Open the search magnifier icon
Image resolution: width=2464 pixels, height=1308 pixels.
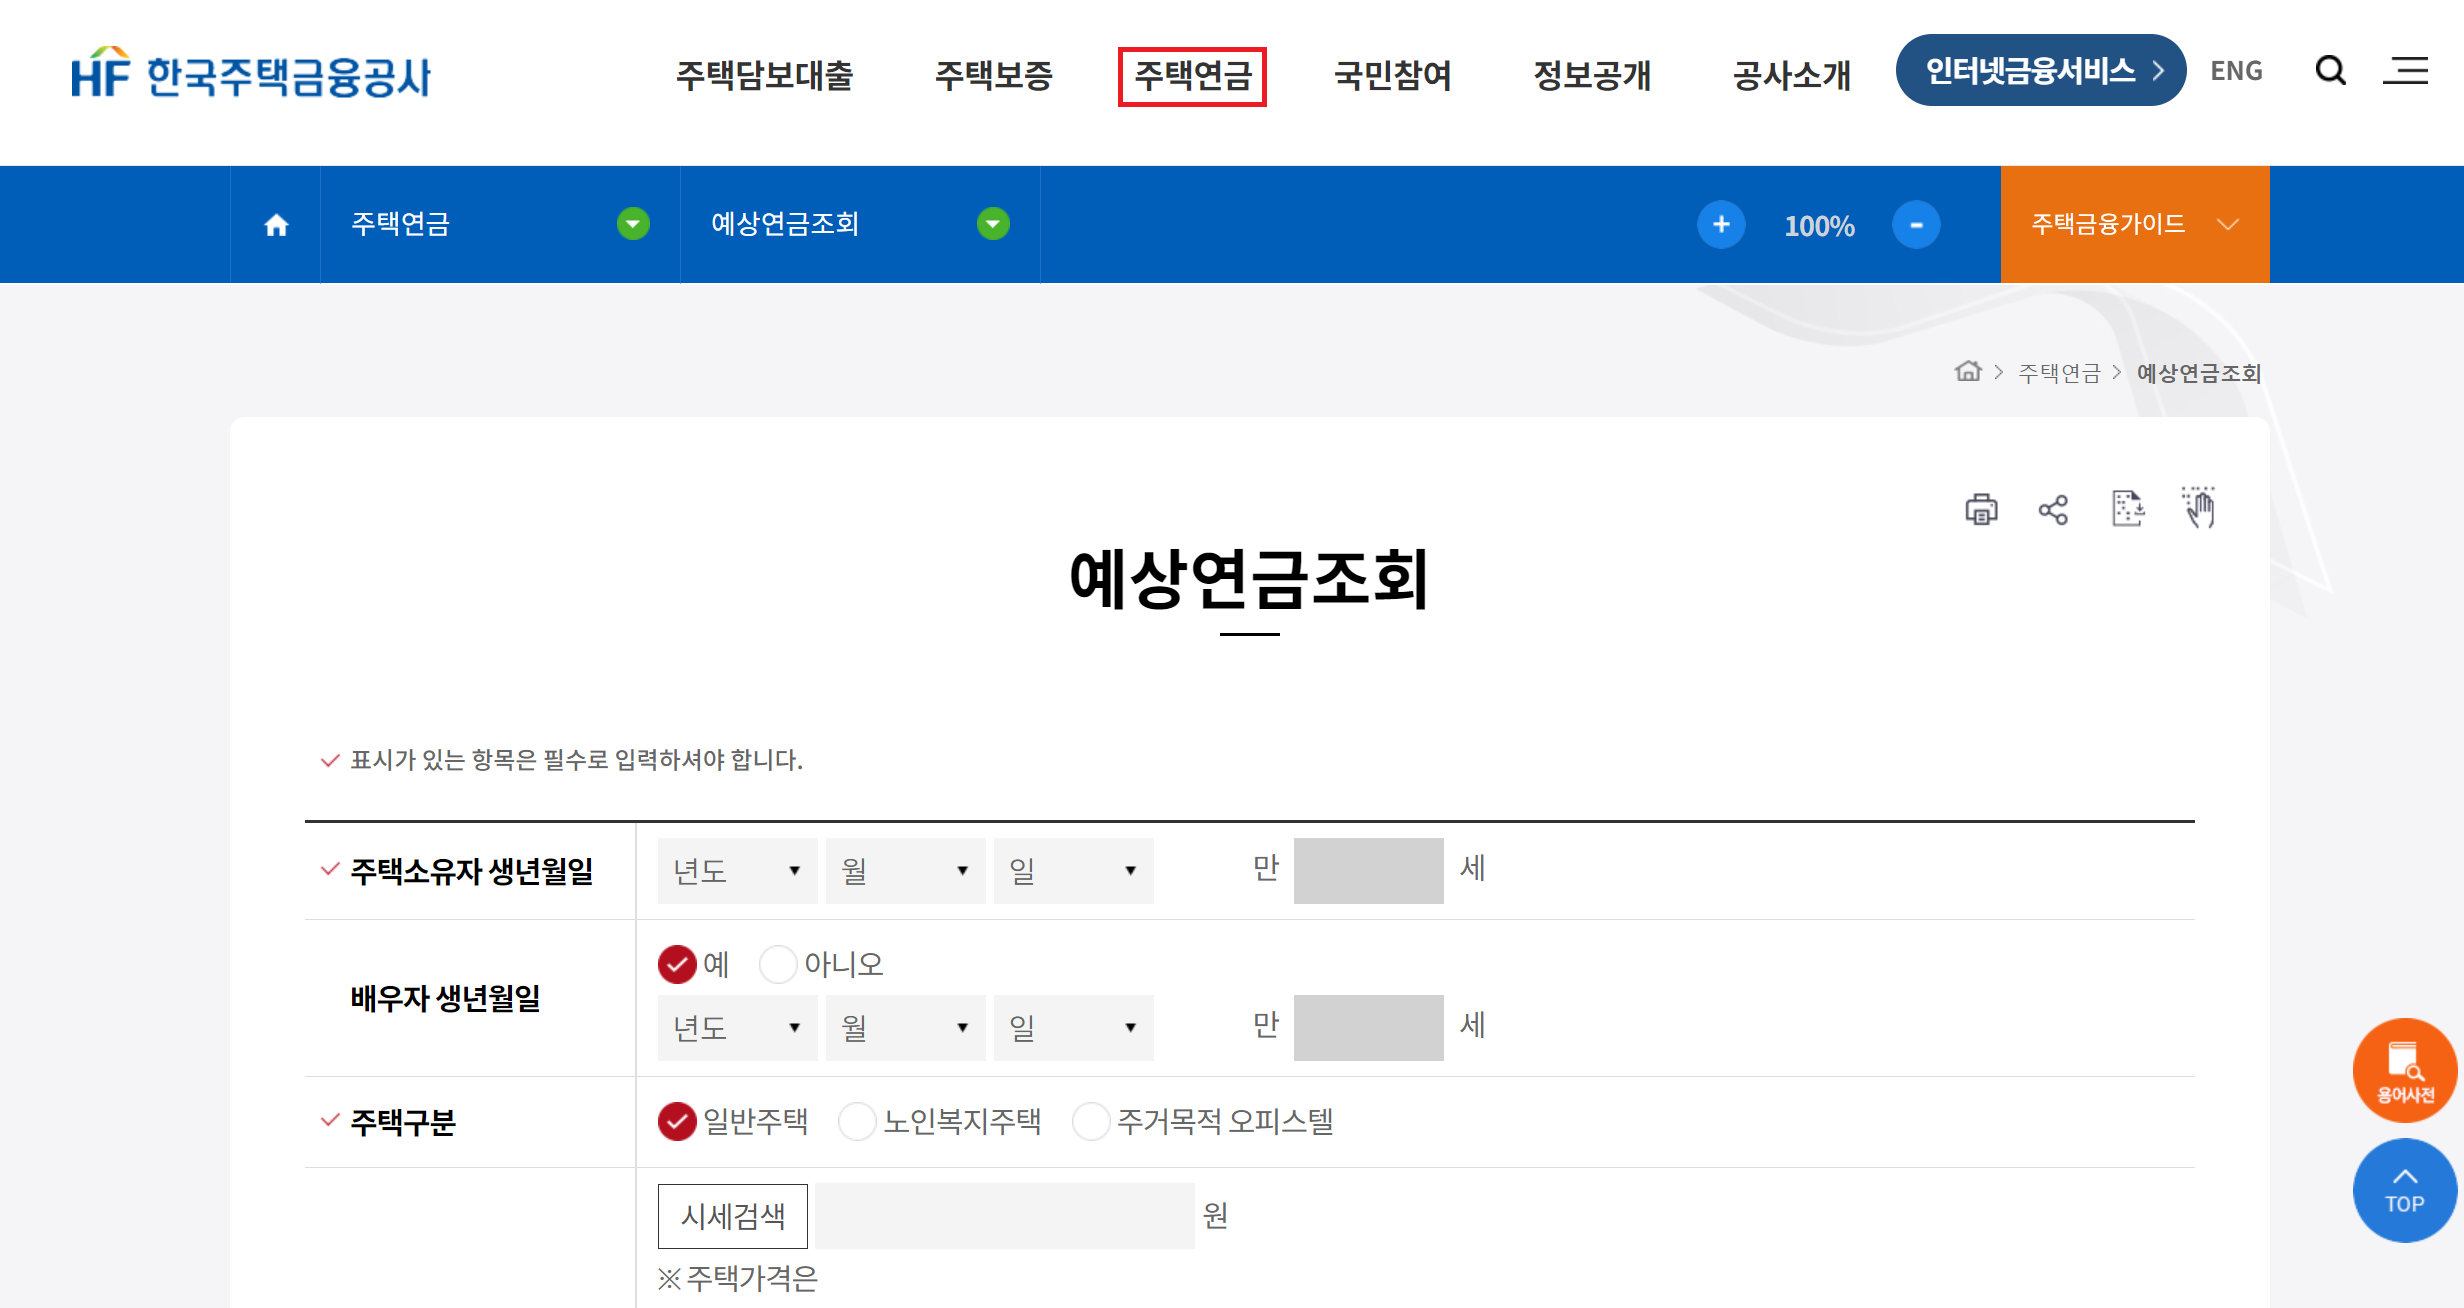point(2330,71)
